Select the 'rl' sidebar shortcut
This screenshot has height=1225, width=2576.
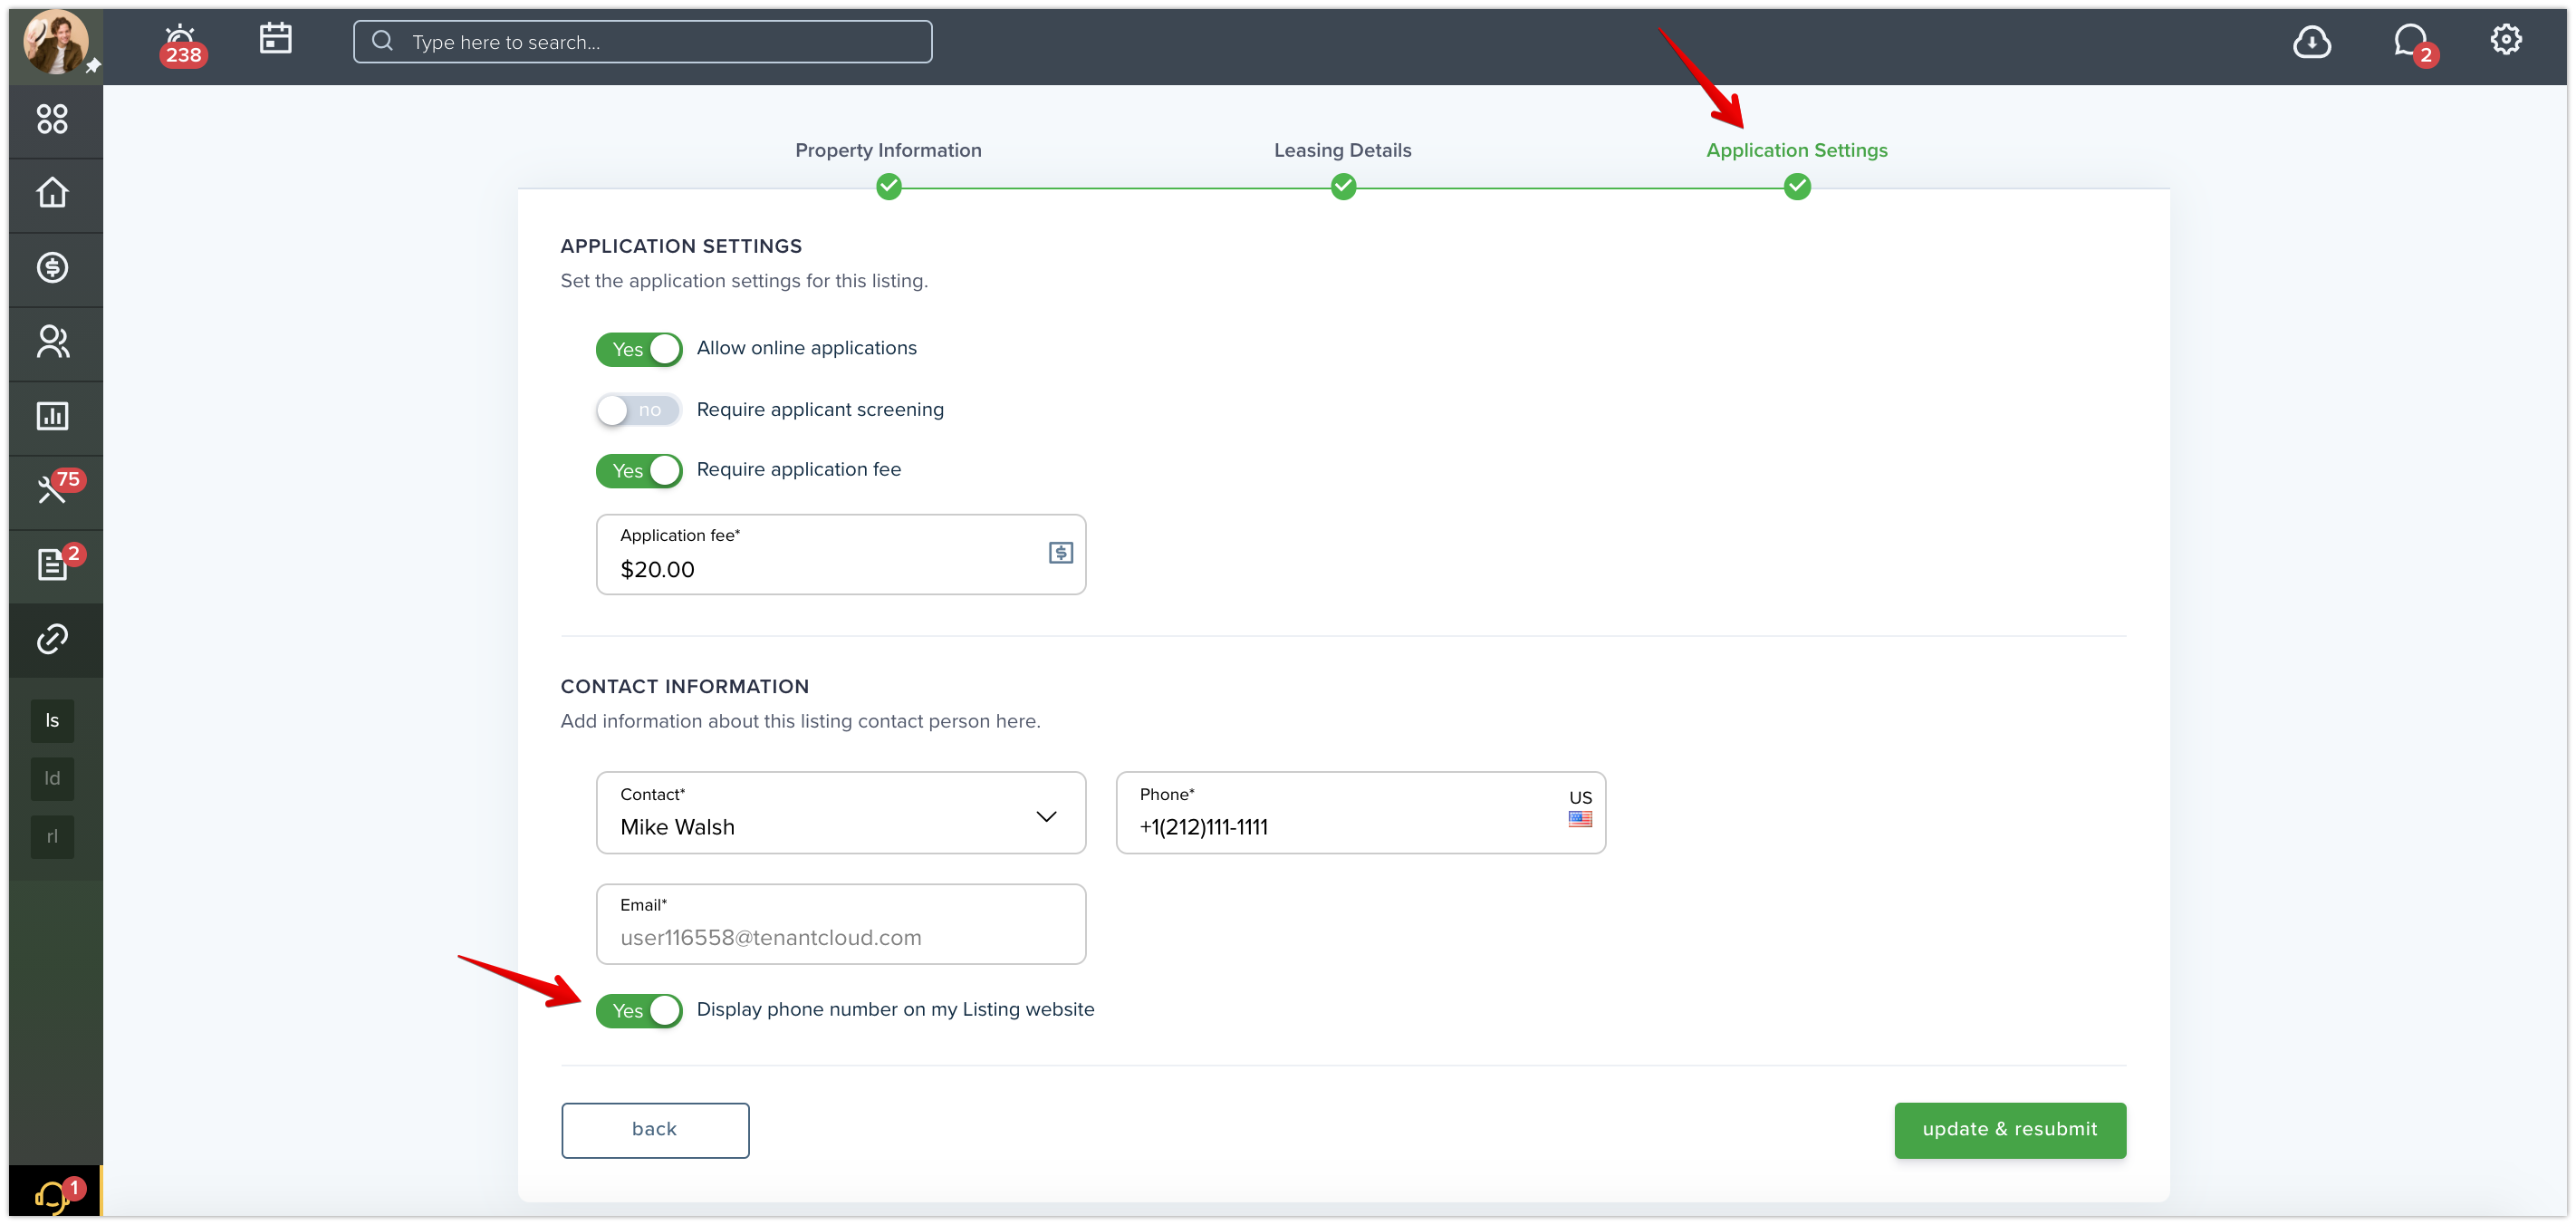52,837
